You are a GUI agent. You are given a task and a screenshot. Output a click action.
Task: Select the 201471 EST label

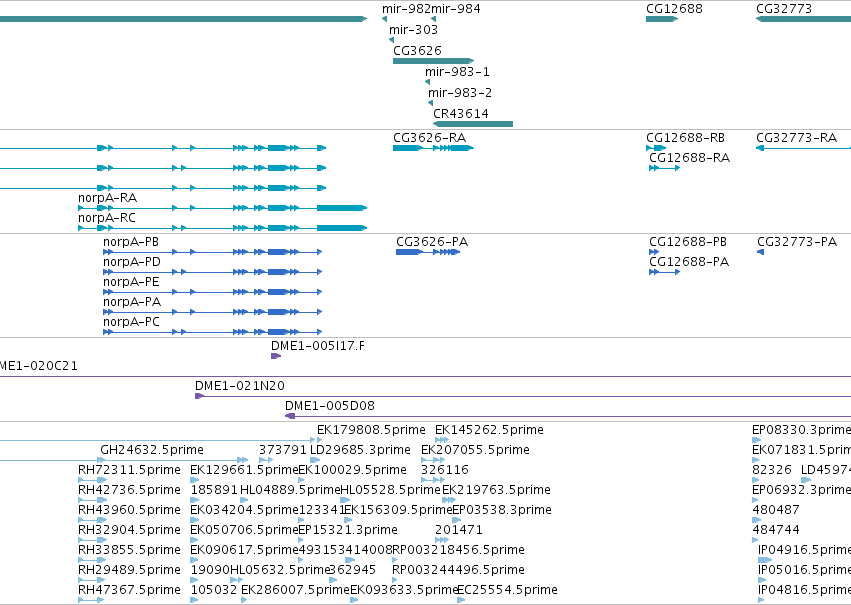[x=459, y=531]
